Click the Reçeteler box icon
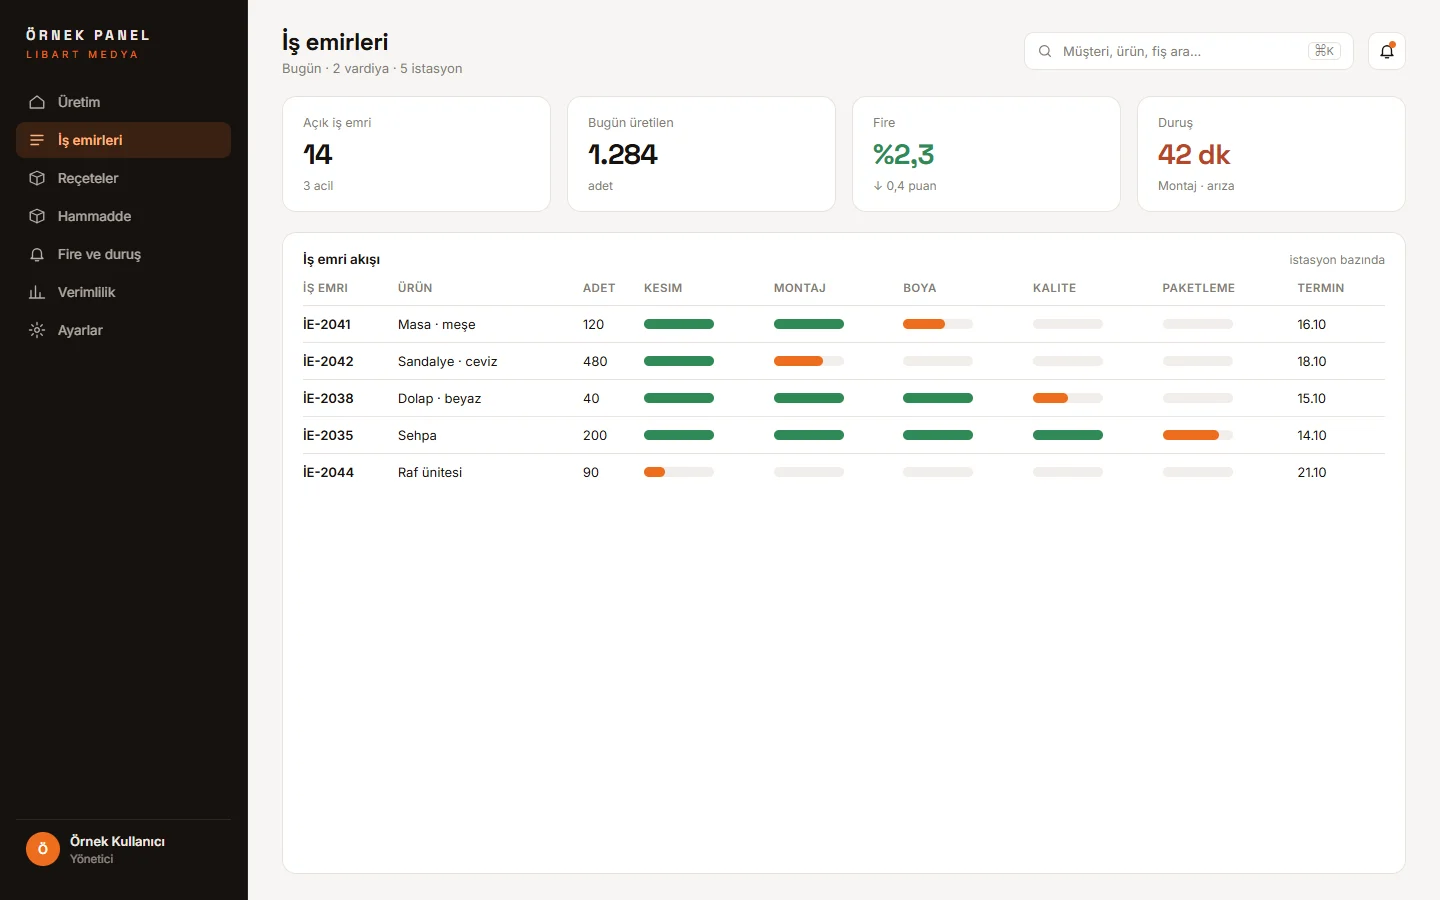This screenshot has width=1440, height=900. [x=37, y=178]
